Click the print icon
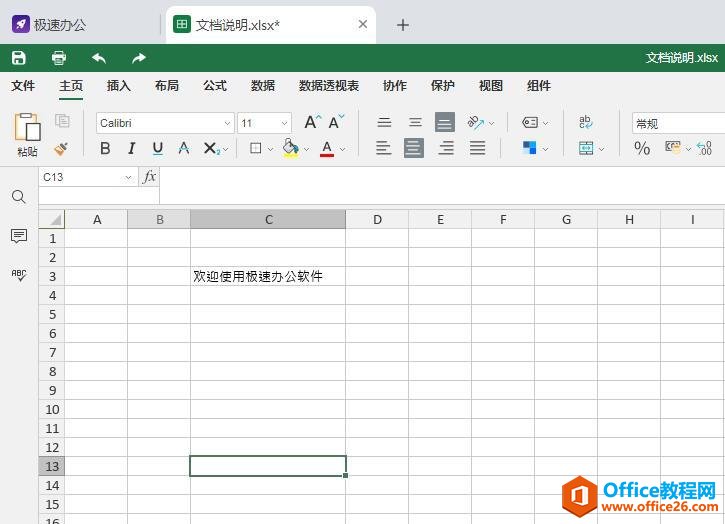Viewport: 725px width, 524px height. (59, 58)
